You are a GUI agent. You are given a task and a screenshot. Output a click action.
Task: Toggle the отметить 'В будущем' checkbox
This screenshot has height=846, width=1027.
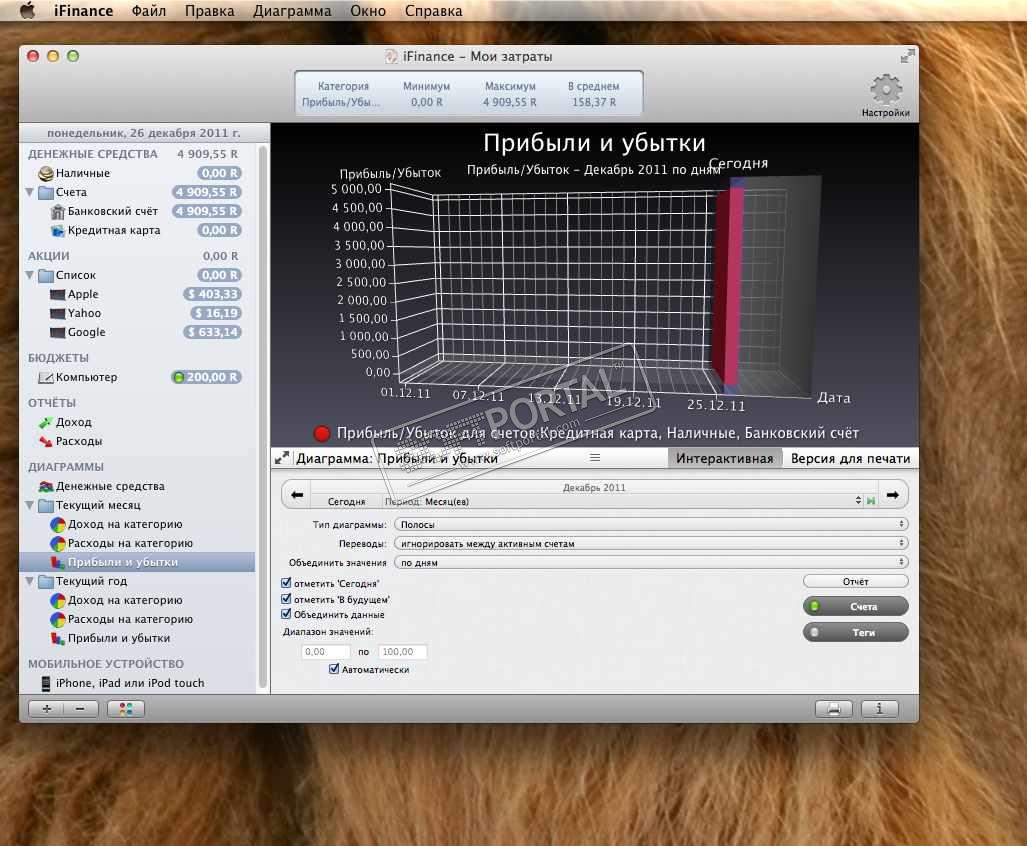(x=286, y=599)
